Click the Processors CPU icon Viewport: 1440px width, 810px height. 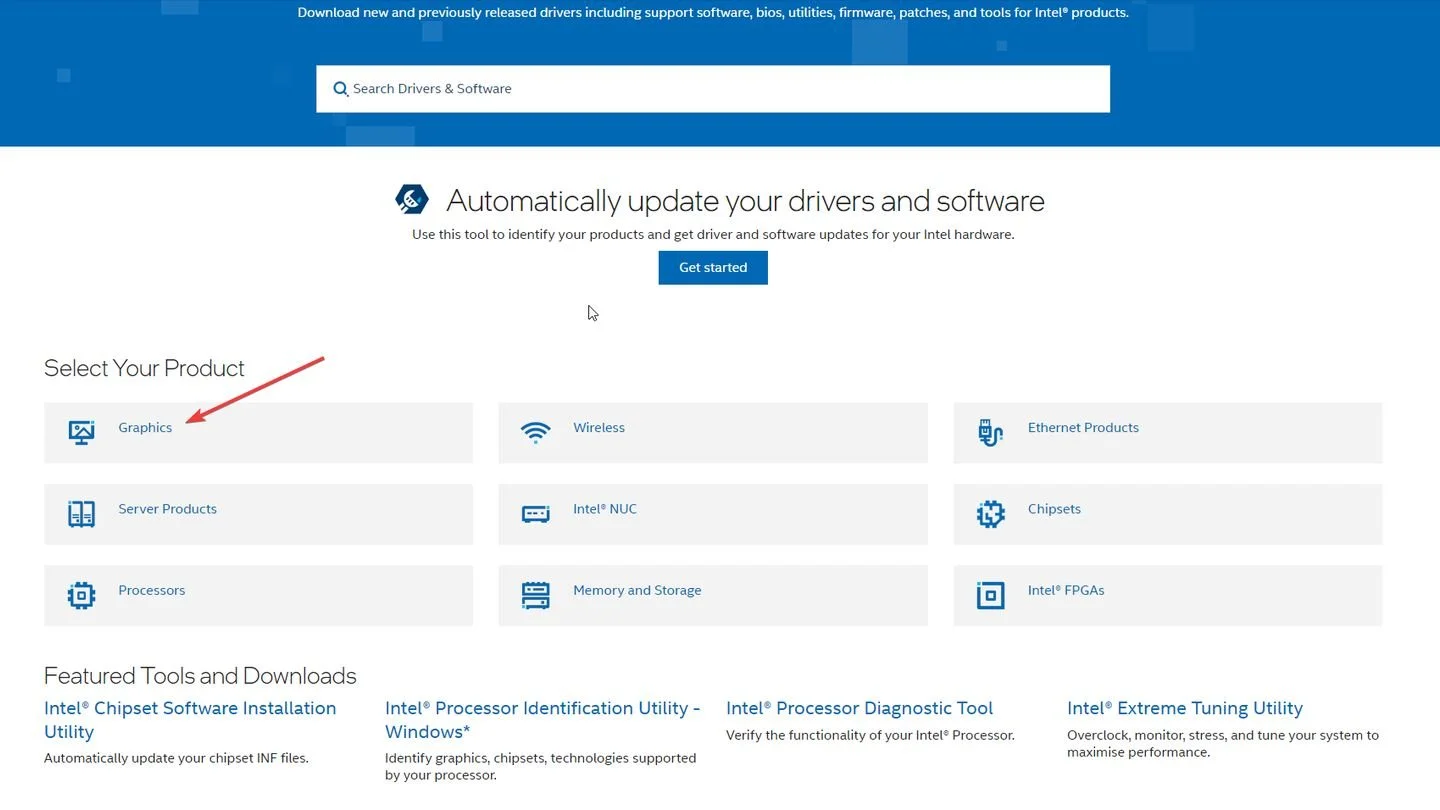pos(81,596)
